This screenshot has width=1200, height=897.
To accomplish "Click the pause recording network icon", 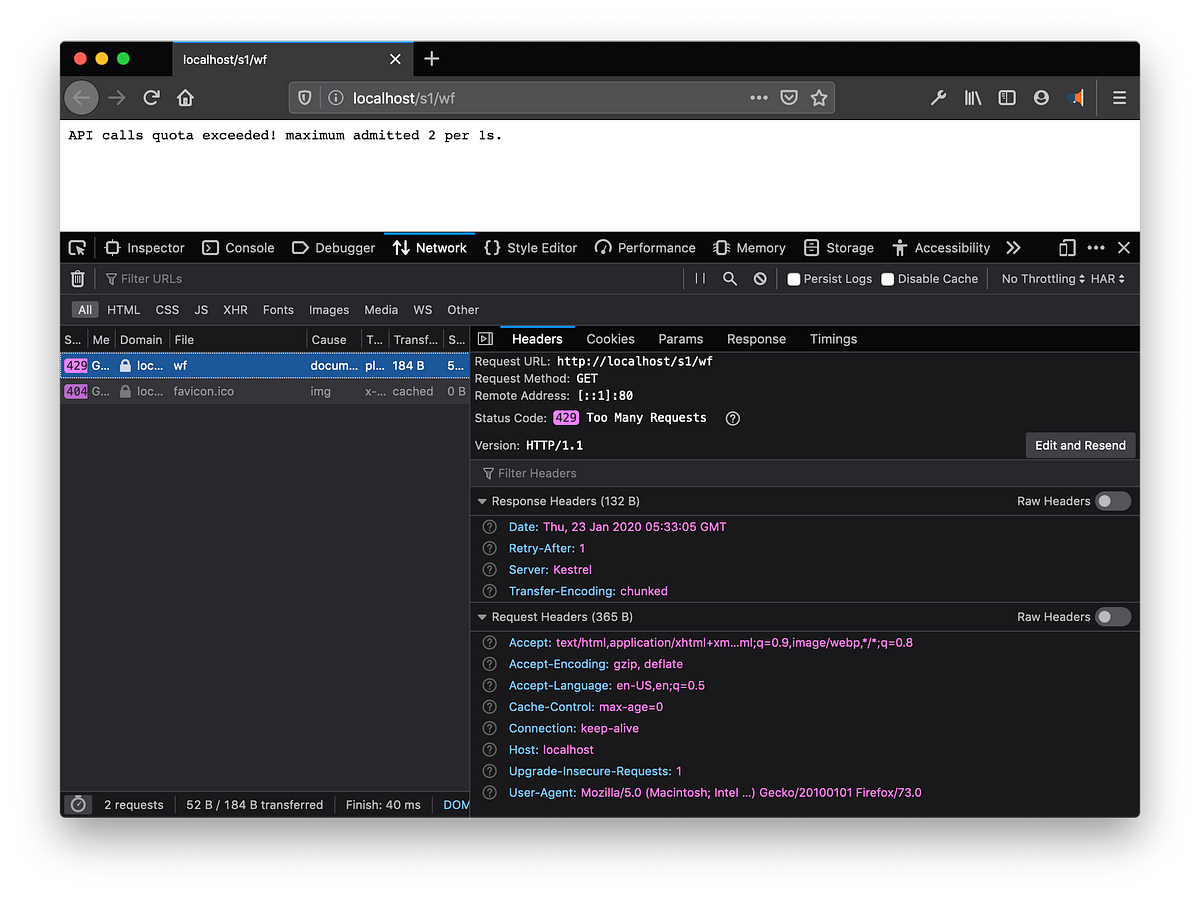I will coord(700,279).
